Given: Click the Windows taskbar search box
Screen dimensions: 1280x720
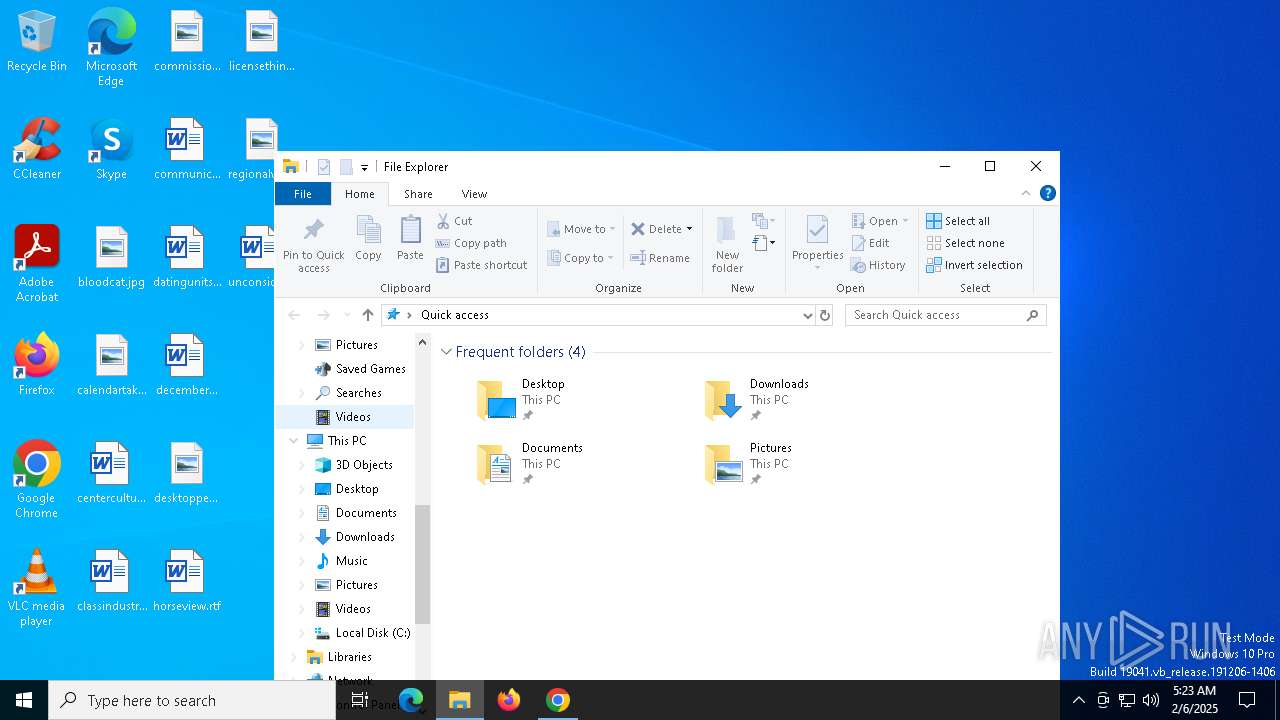Looking at the screenshot, I should pos(192,700).
